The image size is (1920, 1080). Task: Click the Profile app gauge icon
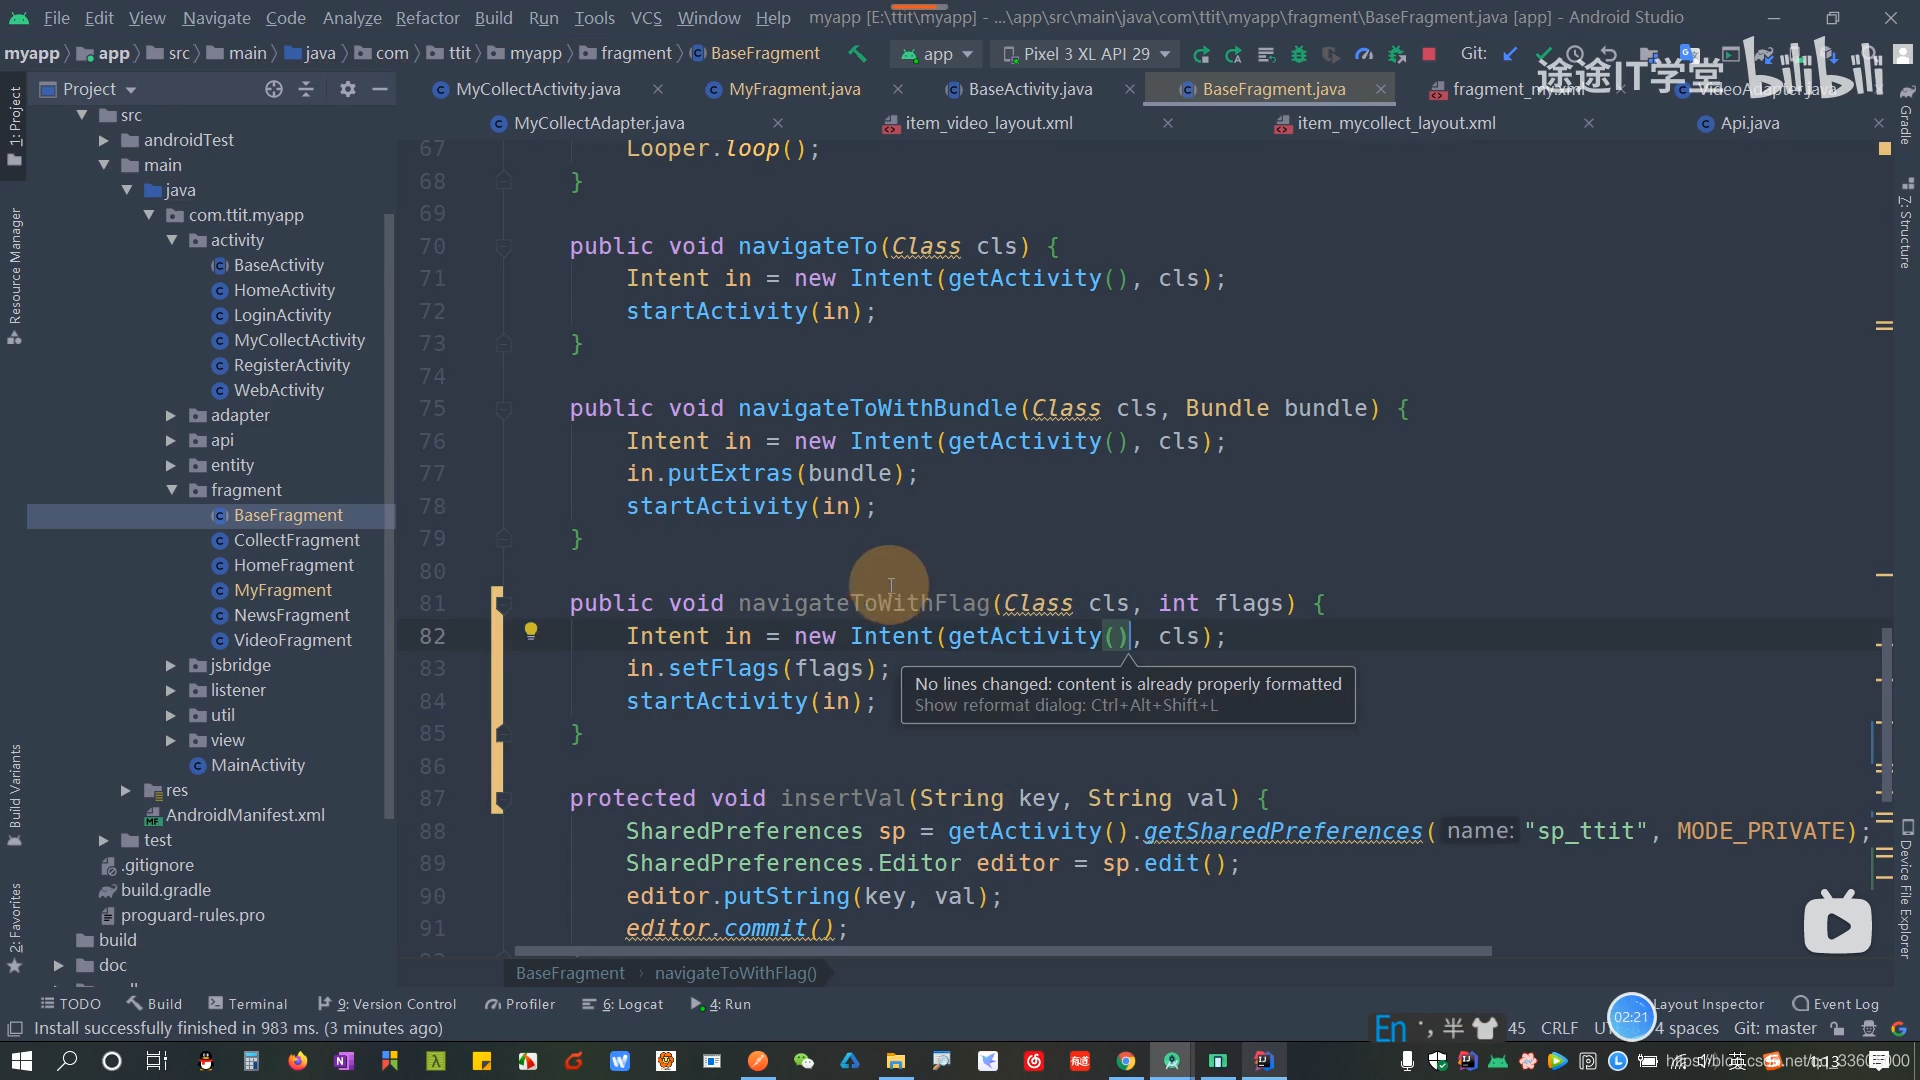(x=1363, y=54)
